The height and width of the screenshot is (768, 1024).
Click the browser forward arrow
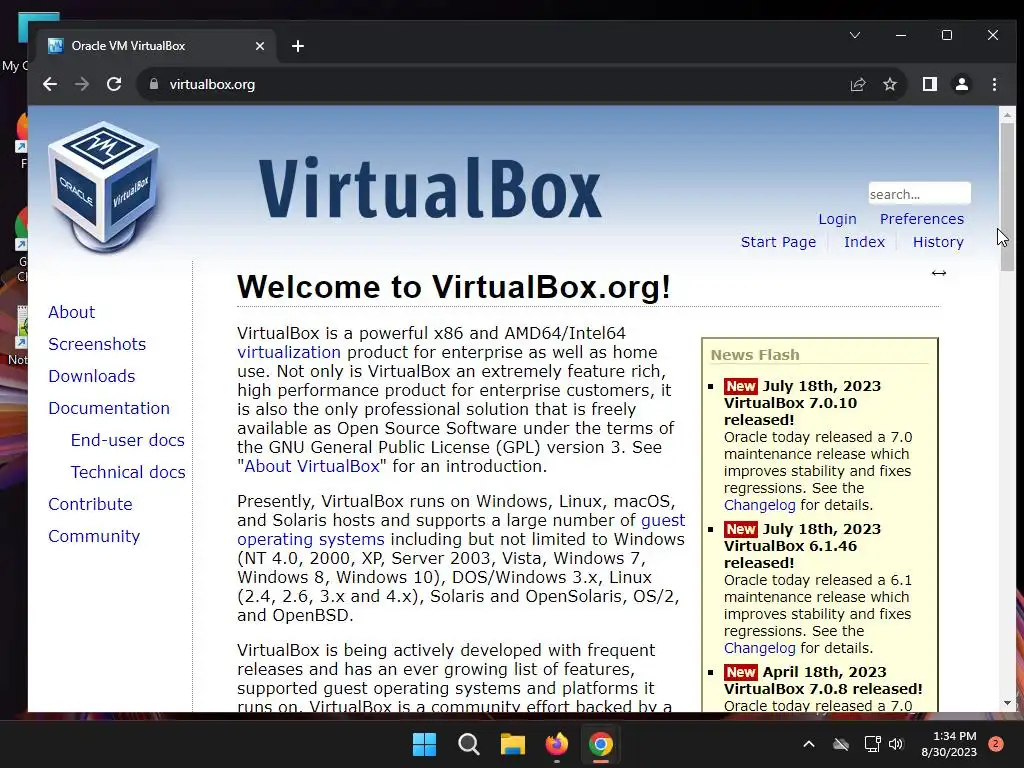tap(82, 84)
